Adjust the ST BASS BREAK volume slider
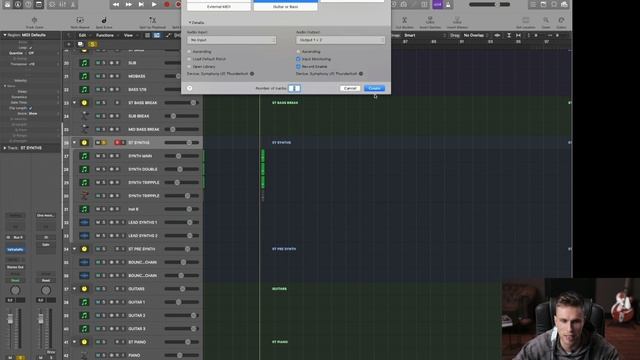 click(182, 103)
